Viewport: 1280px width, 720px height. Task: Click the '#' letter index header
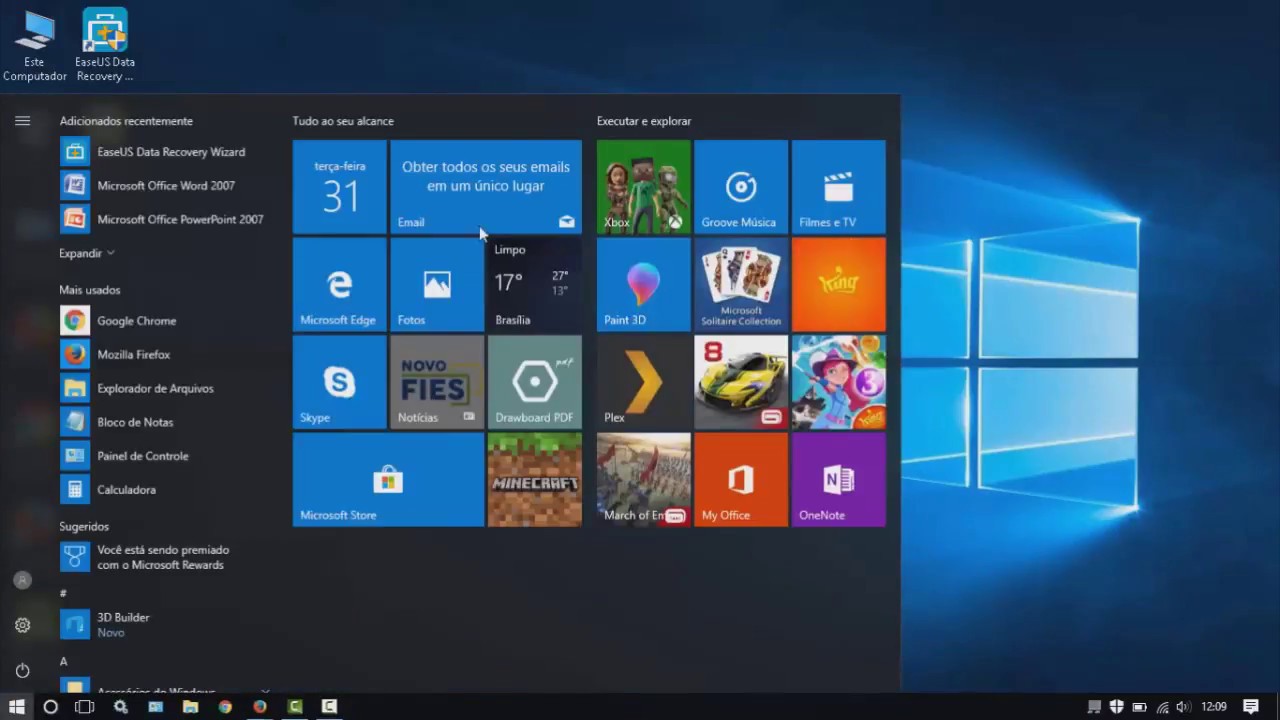click(x=63, y=593)
